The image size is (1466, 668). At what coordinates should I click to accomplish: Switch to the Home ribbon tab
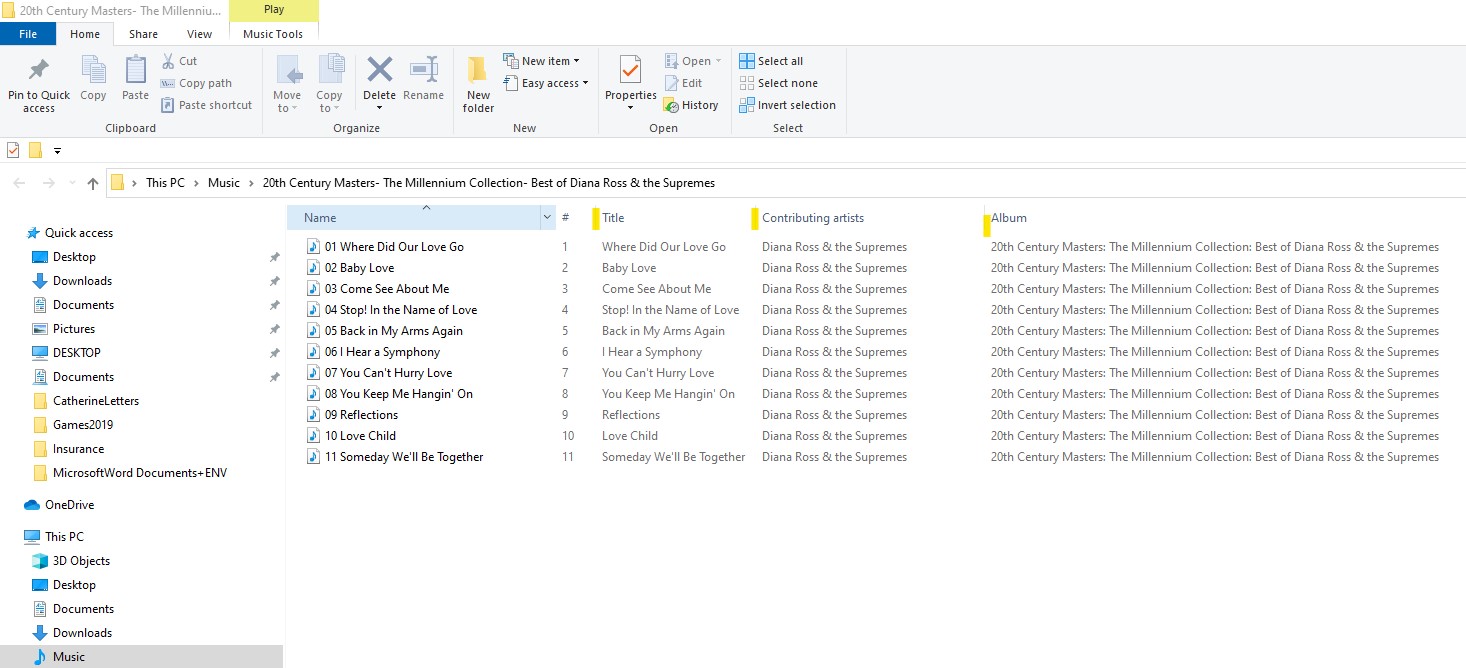(85, 34)
